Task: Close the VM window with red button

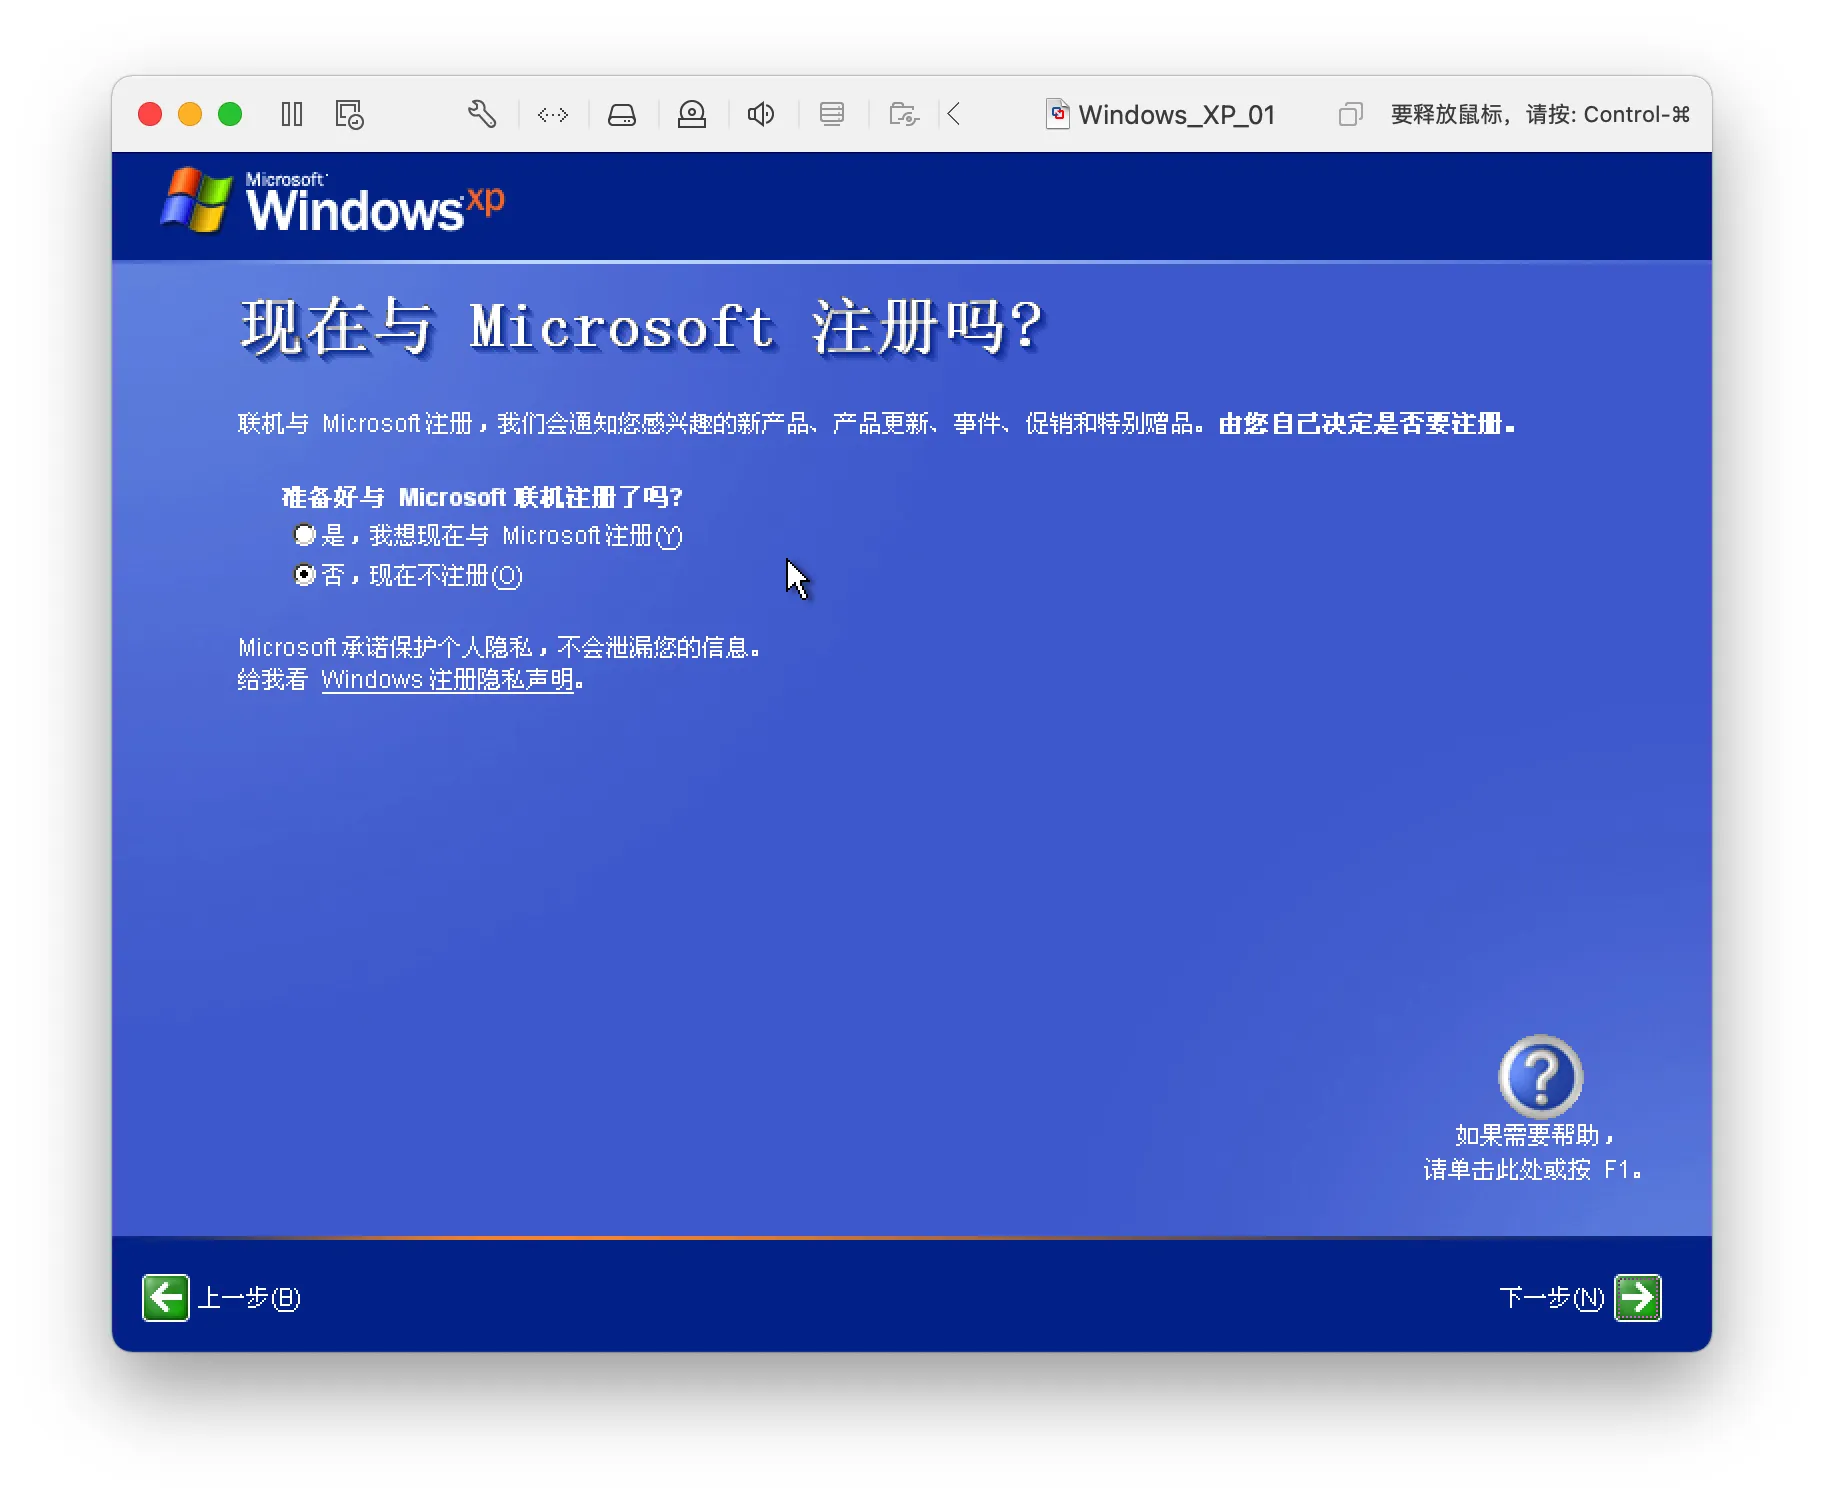Action: 150,114
